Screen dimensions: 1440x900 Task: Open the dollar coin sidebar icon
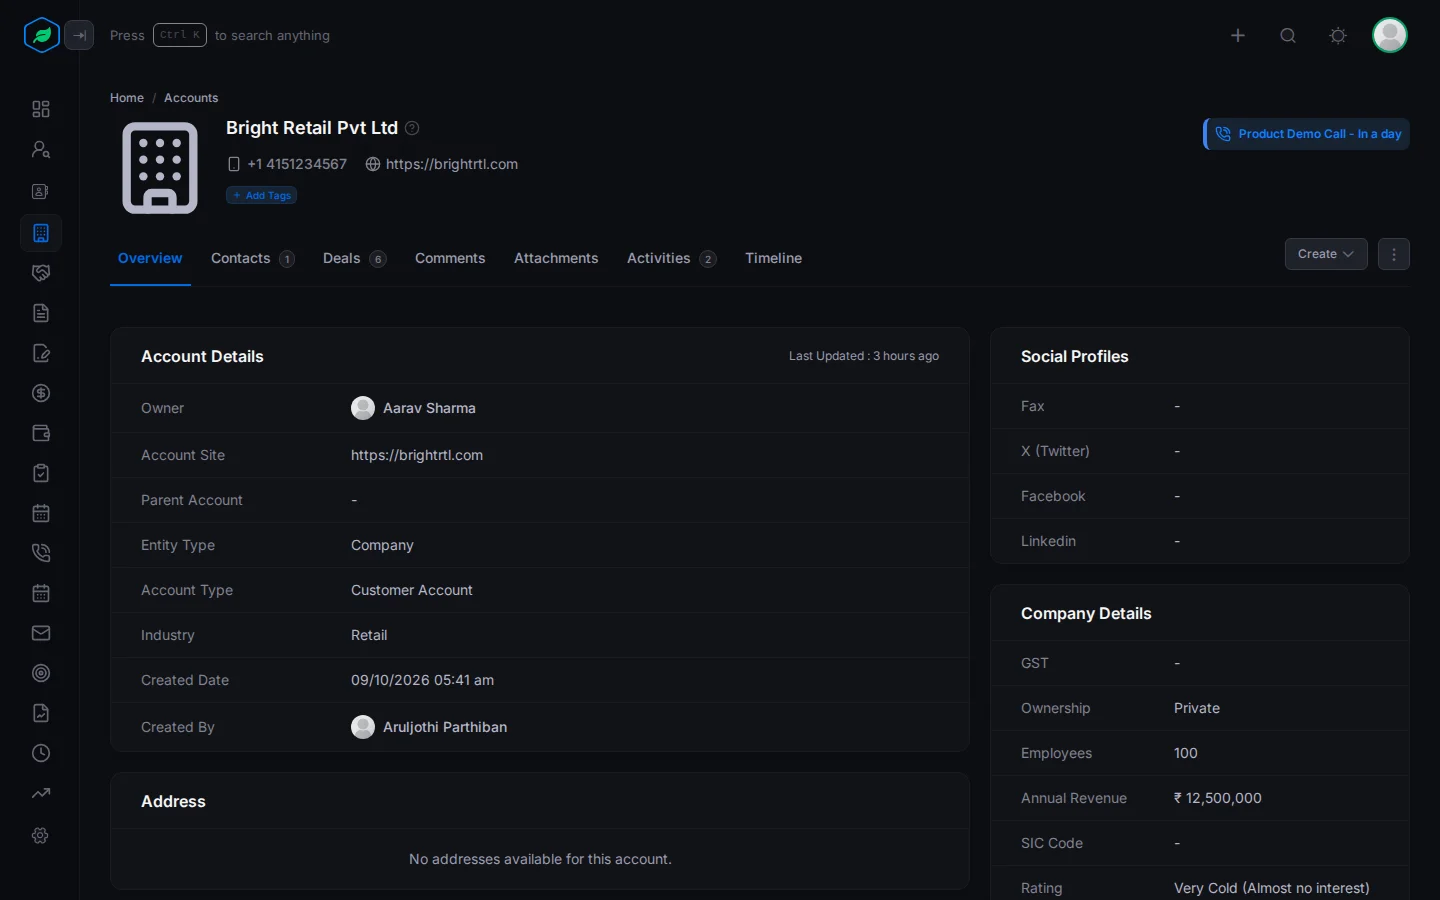click(x=41, y=393)
